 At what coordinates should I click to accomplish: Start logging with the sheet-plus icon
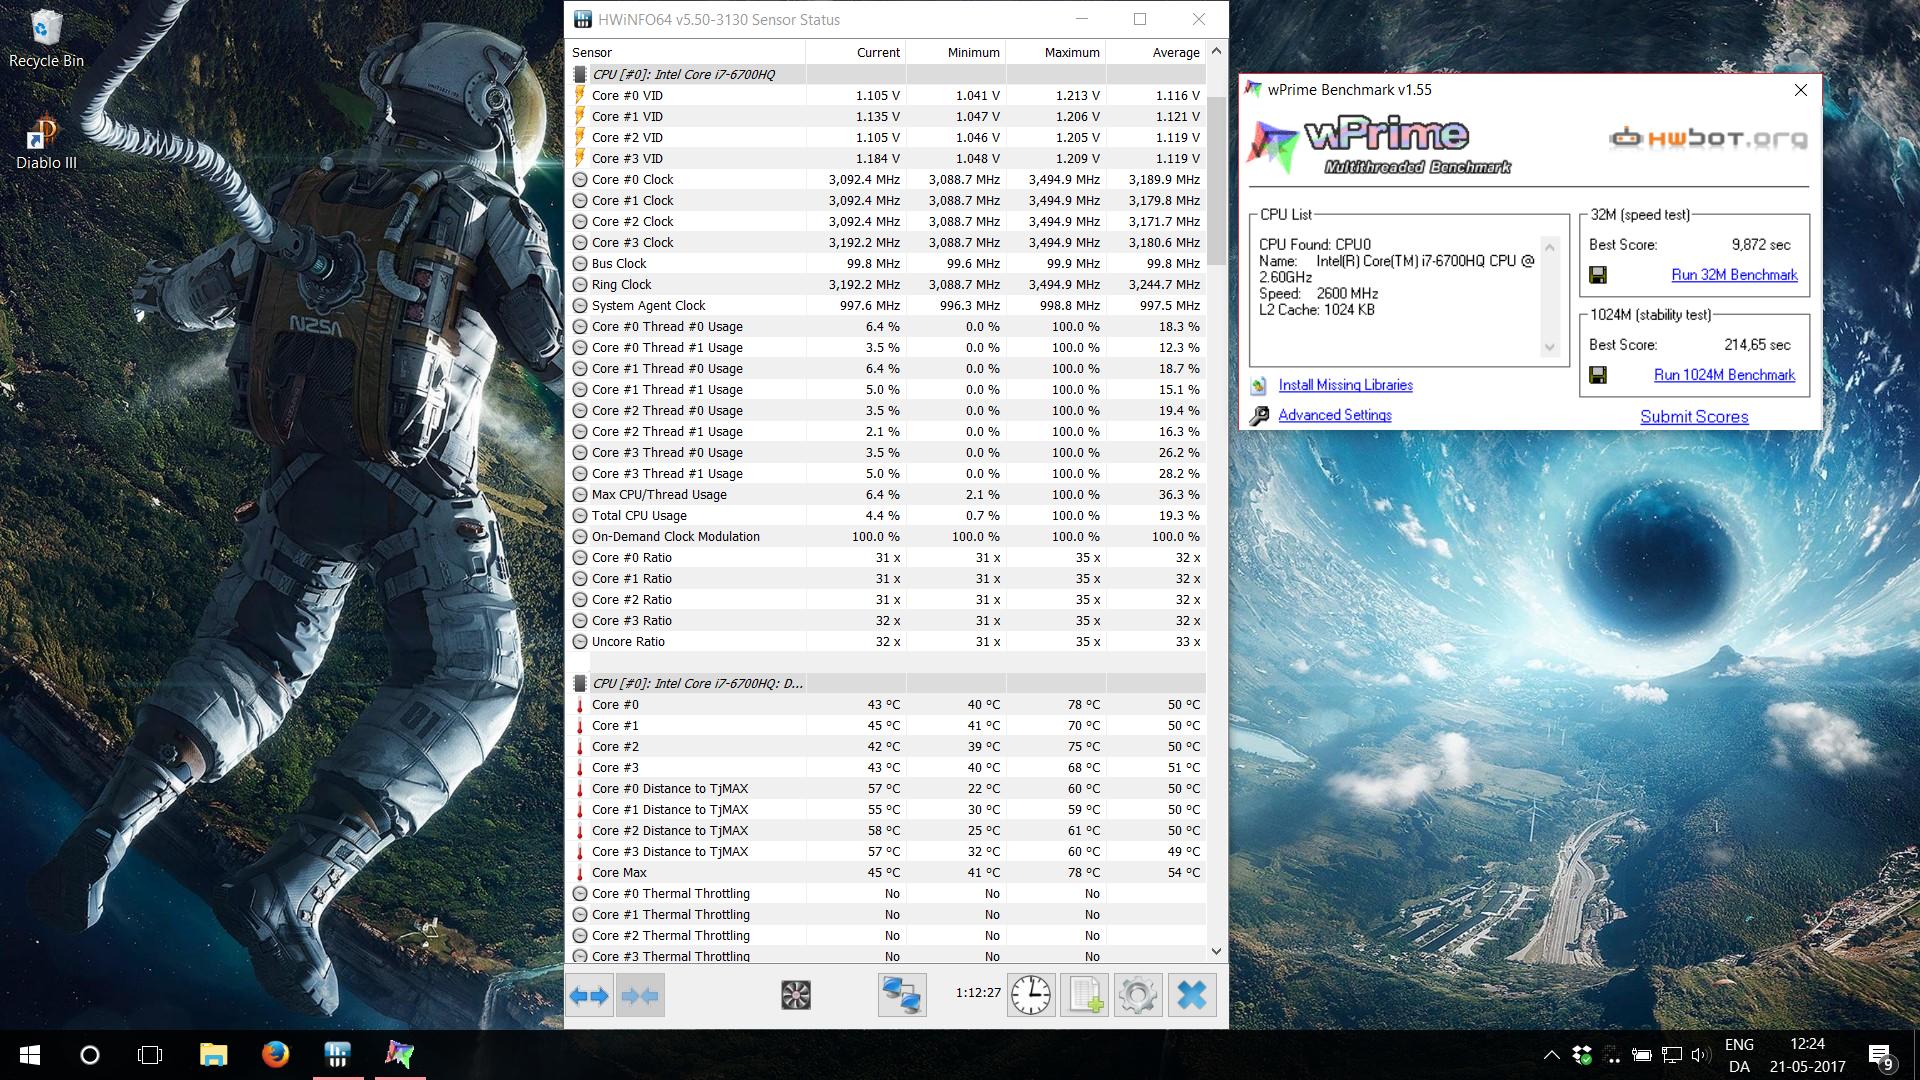(1085, 995)
